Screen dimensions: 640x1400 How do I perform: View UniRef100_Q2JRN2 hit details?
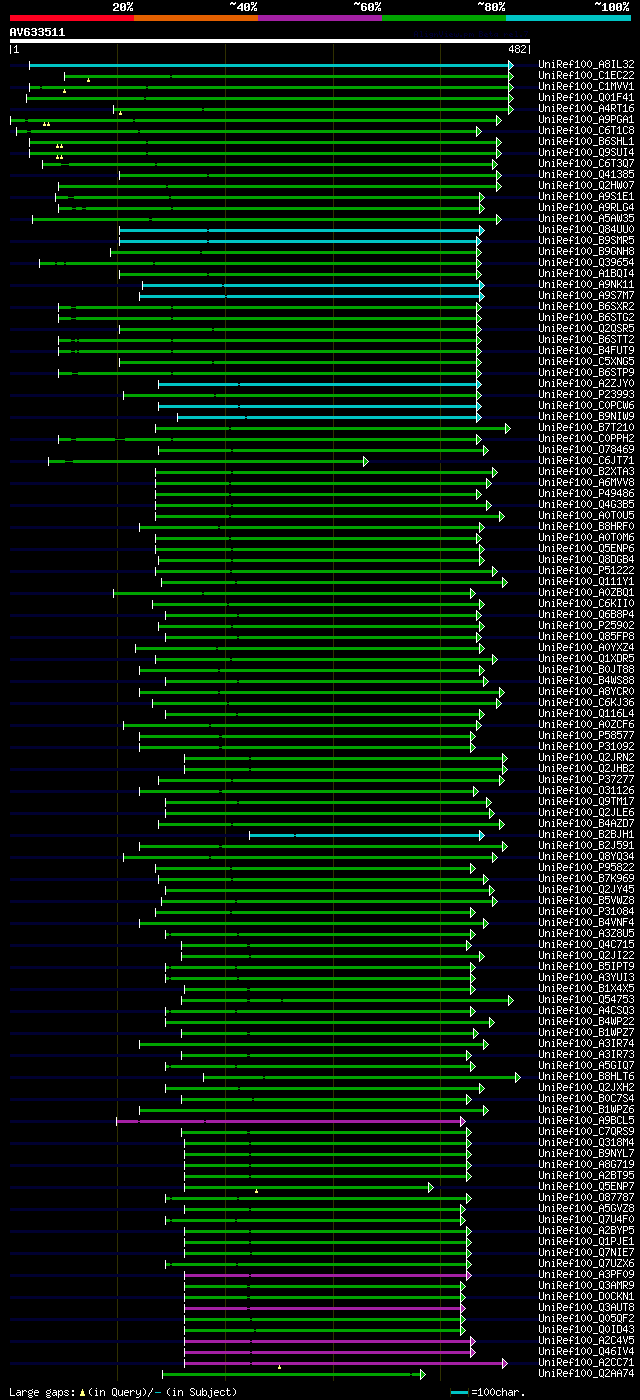pos(586,757)
